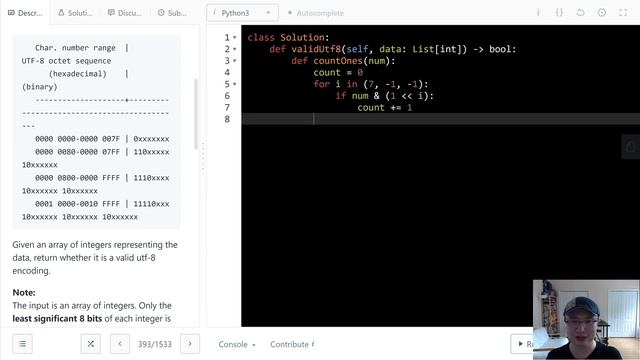This screenshot has height=360, width=640.
Task: Click the 393/1533 problem counter
Action: click(155, 344)
